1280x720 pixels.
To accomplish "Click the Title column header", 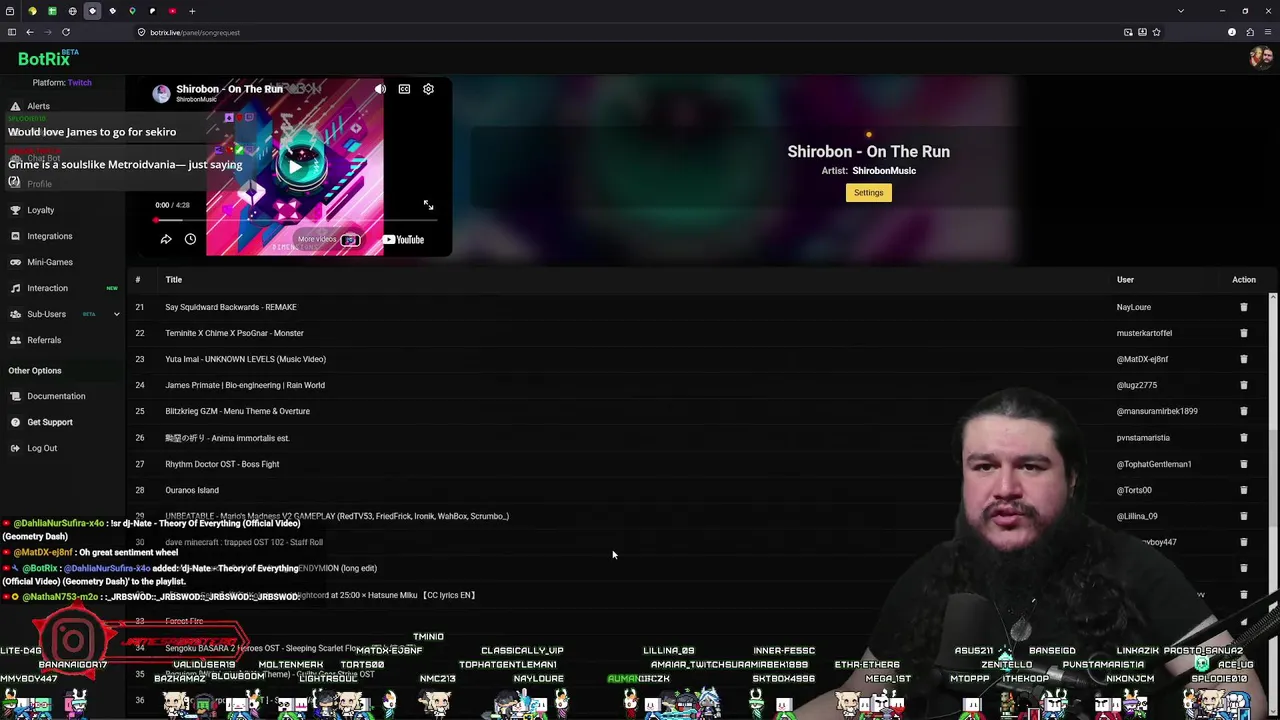I will coord(174,280).
